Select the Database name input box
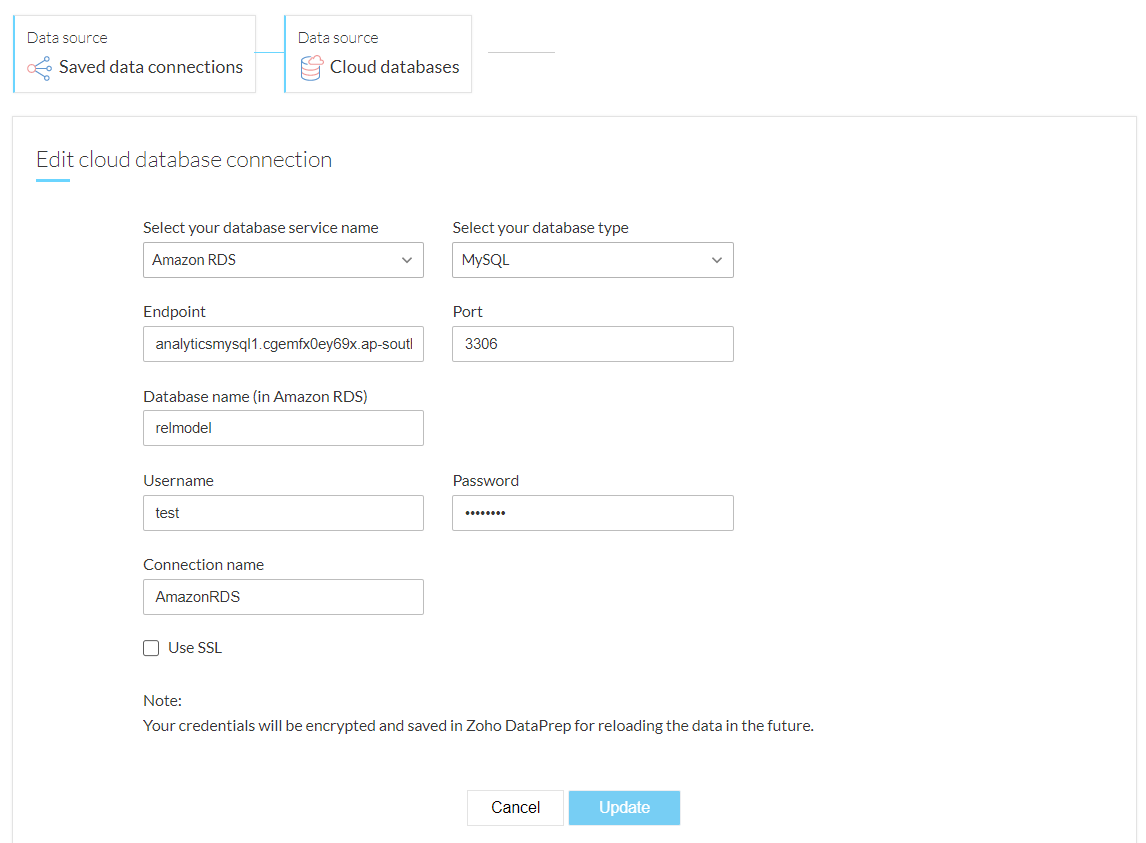This screenshot has width=1146, height=843. (283, 428)
